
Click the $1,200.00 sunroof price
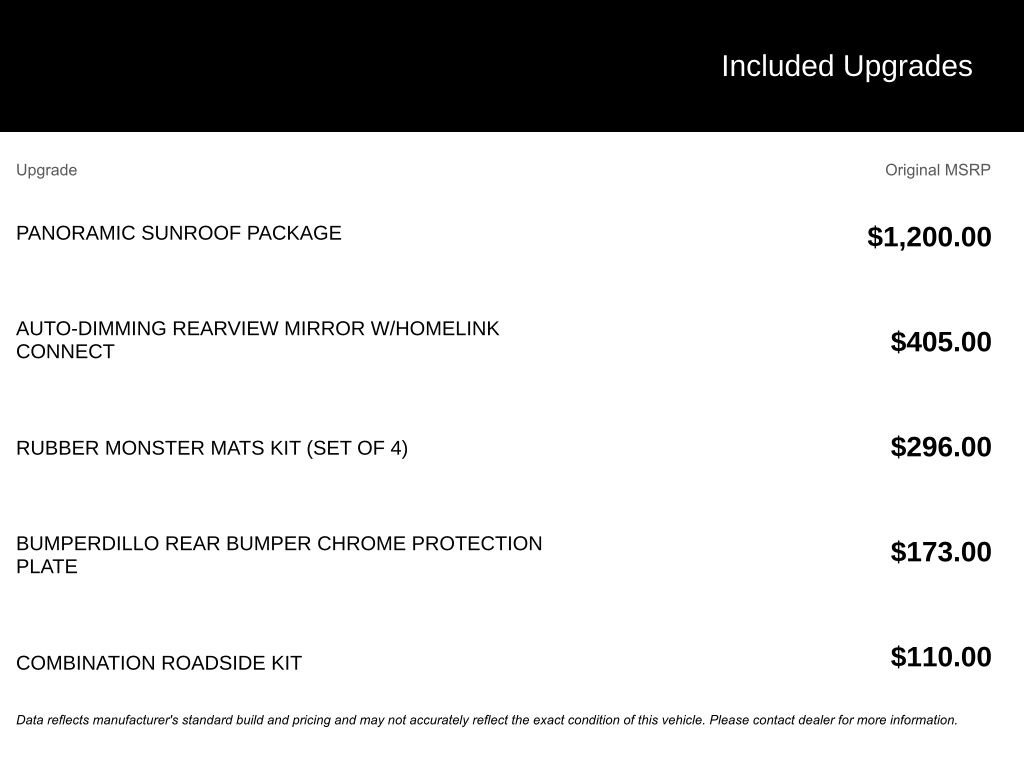[929, 237]
